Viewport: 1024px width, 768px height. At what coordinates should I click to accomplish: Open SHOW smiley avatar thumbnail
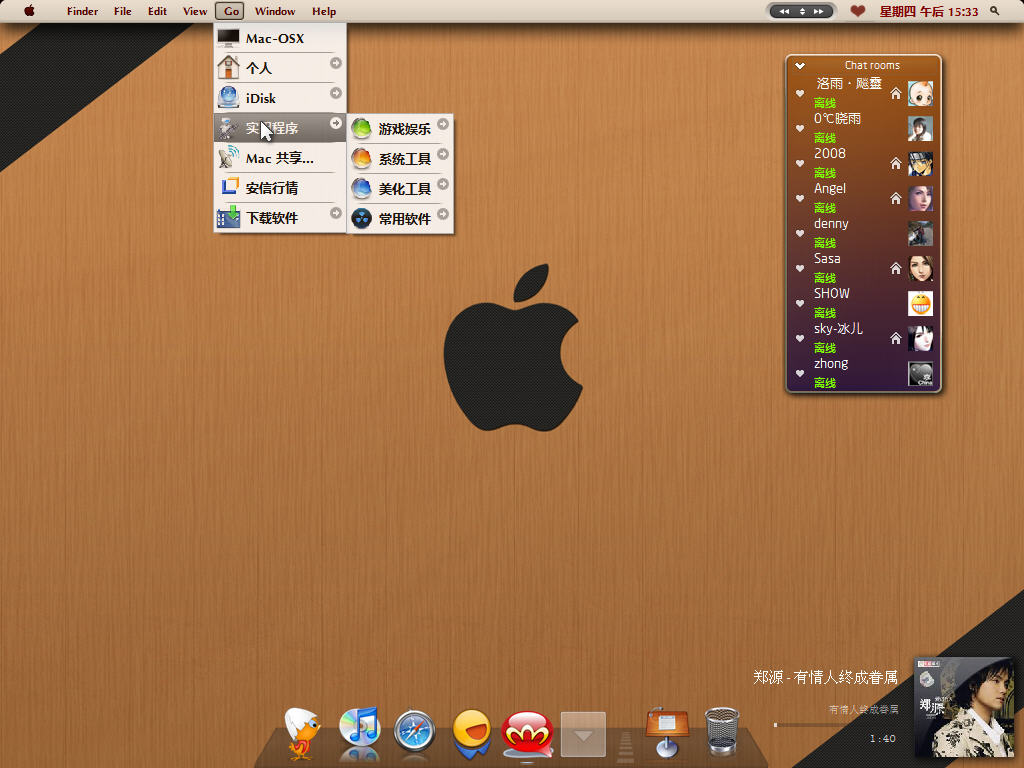920,304
